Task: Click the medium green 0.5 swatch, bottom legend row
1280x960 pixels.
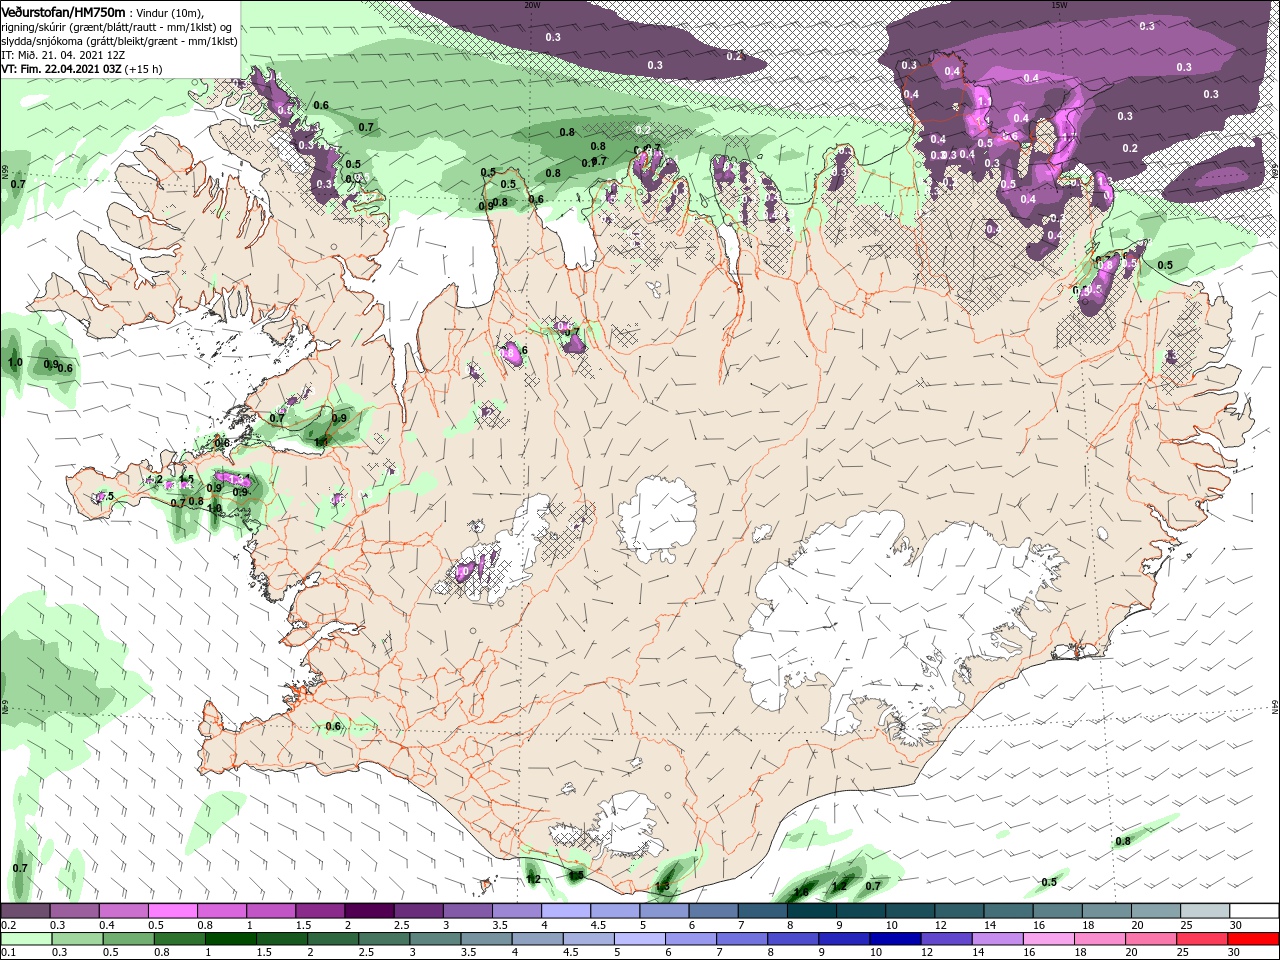Action: [128, 939]
